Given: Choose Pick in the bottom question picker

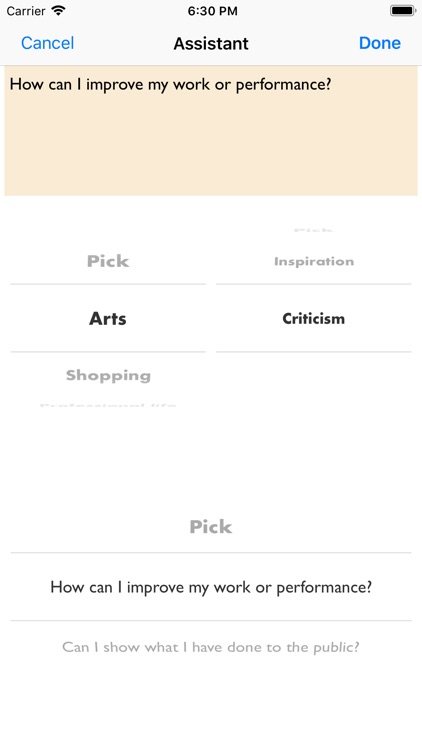Looking at the screenshot, I should coord(211,527).
